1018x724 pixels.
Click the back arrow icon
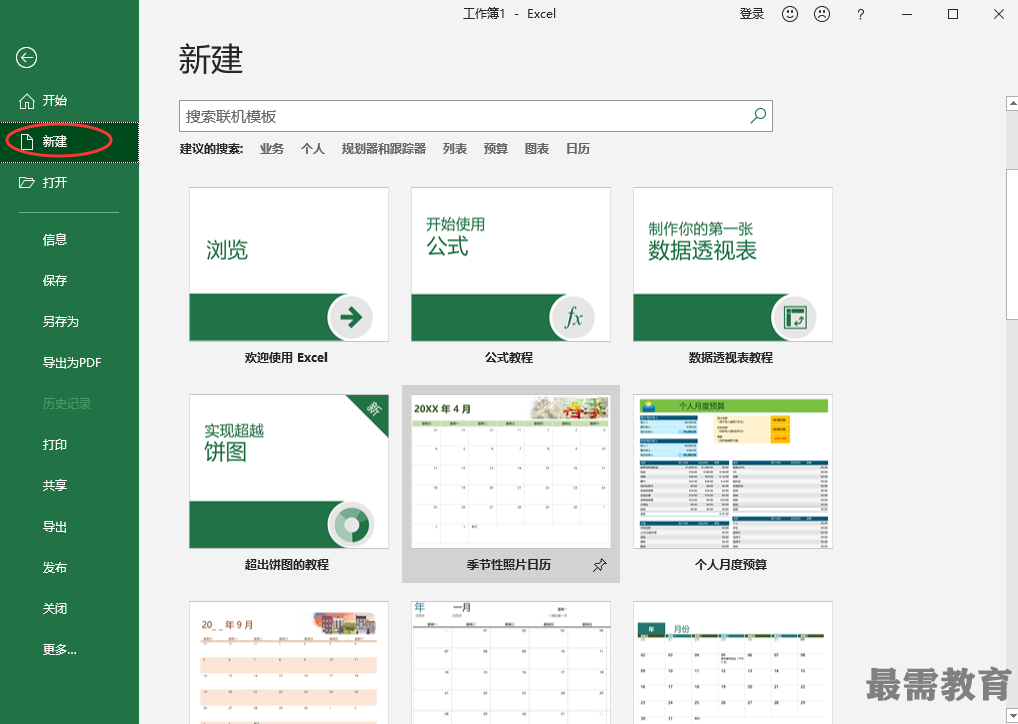pyautogui.click(x=27, y=58)
